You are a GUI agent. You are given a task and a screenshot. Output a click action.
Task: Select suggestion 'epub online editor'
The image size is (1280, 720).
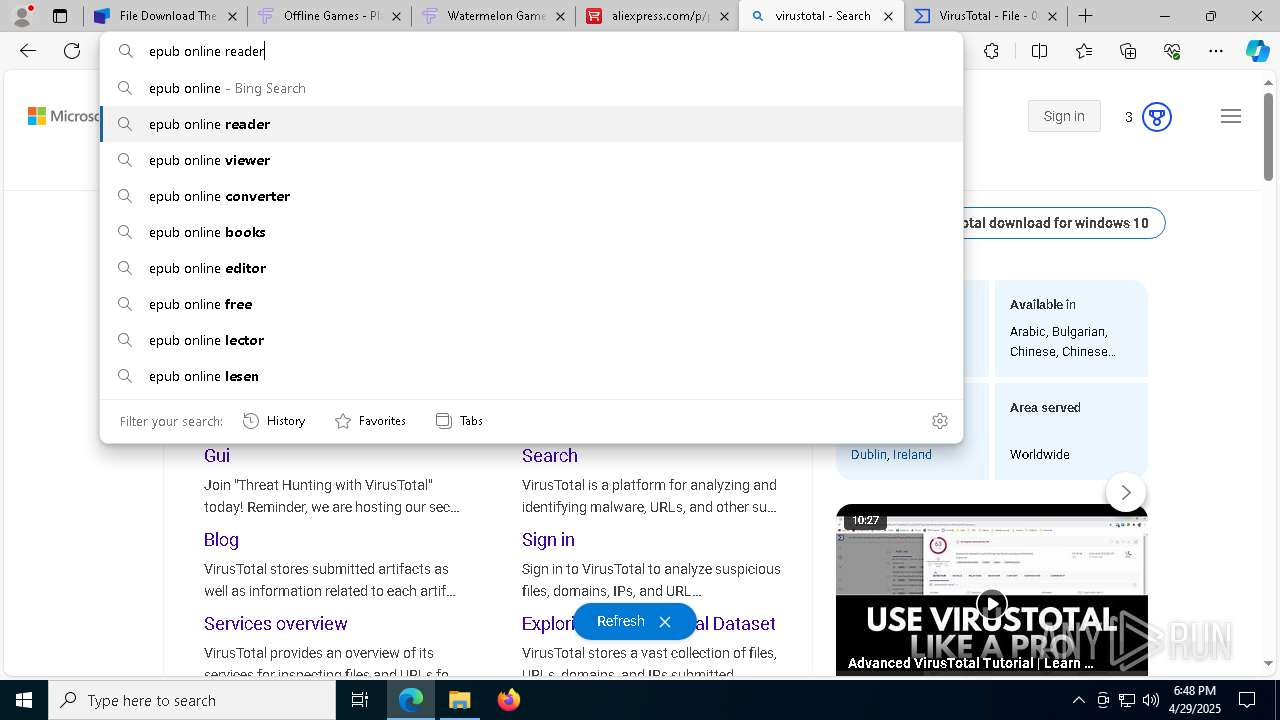pyautogui.click(x=531, y=268)
